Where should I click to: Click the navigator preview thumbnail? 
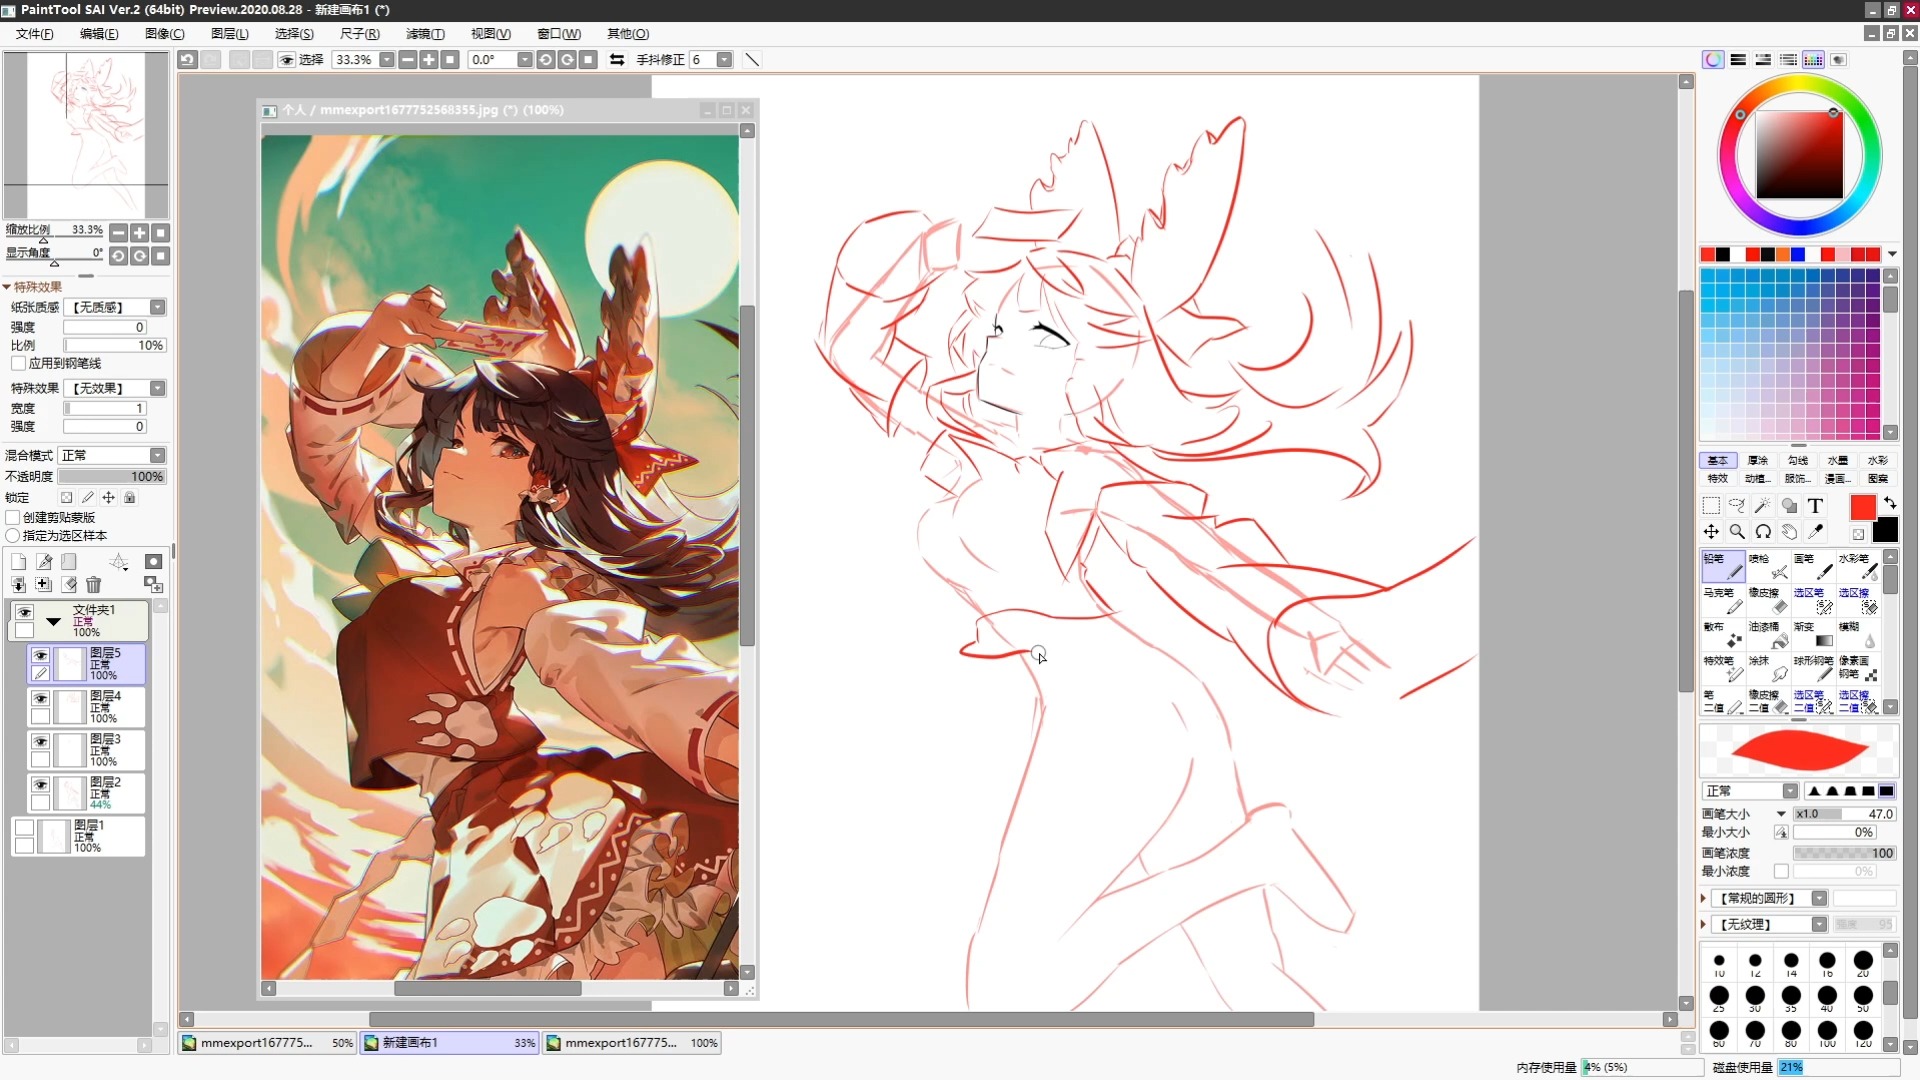pos(86,135)
